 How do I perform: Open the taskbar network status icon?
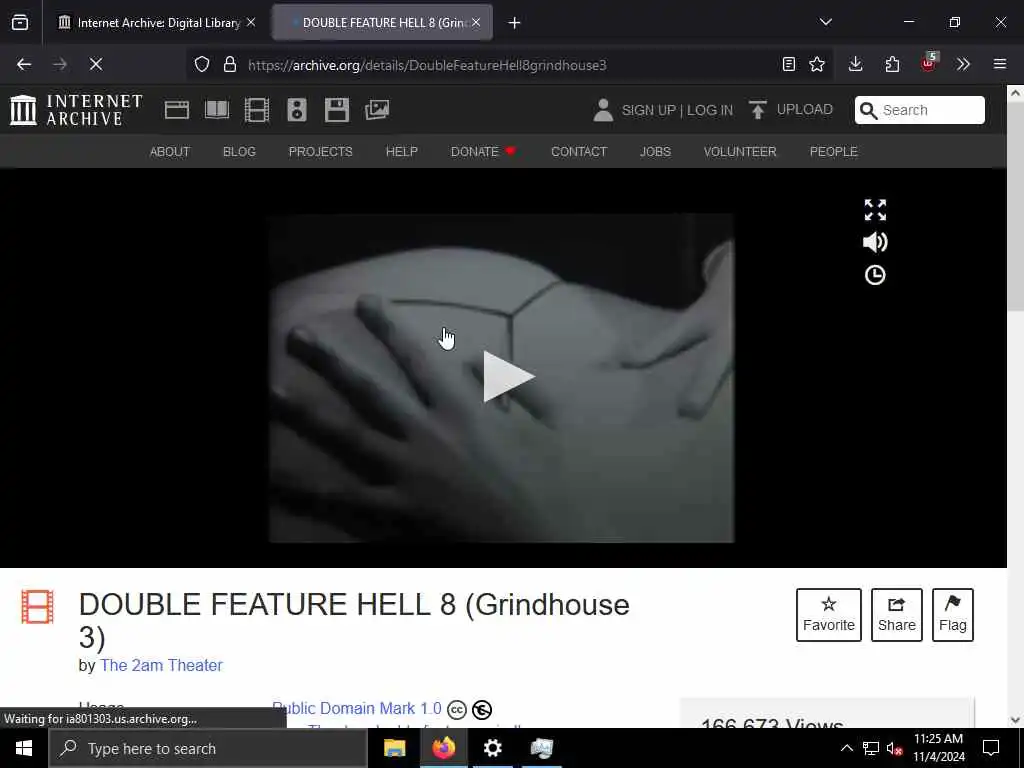click(x=871, y=748)
